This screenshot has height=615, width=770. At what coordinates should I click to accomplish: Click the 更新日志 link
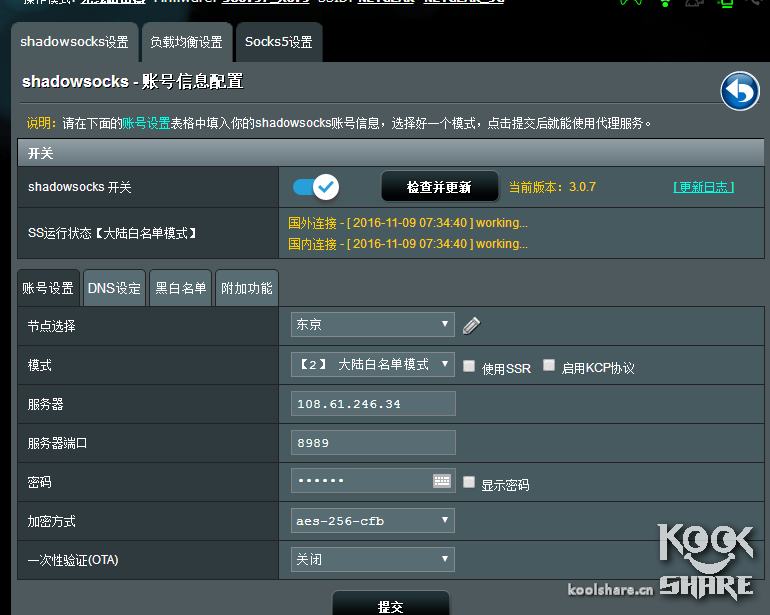pyautogui.click(x=703, y=187)
